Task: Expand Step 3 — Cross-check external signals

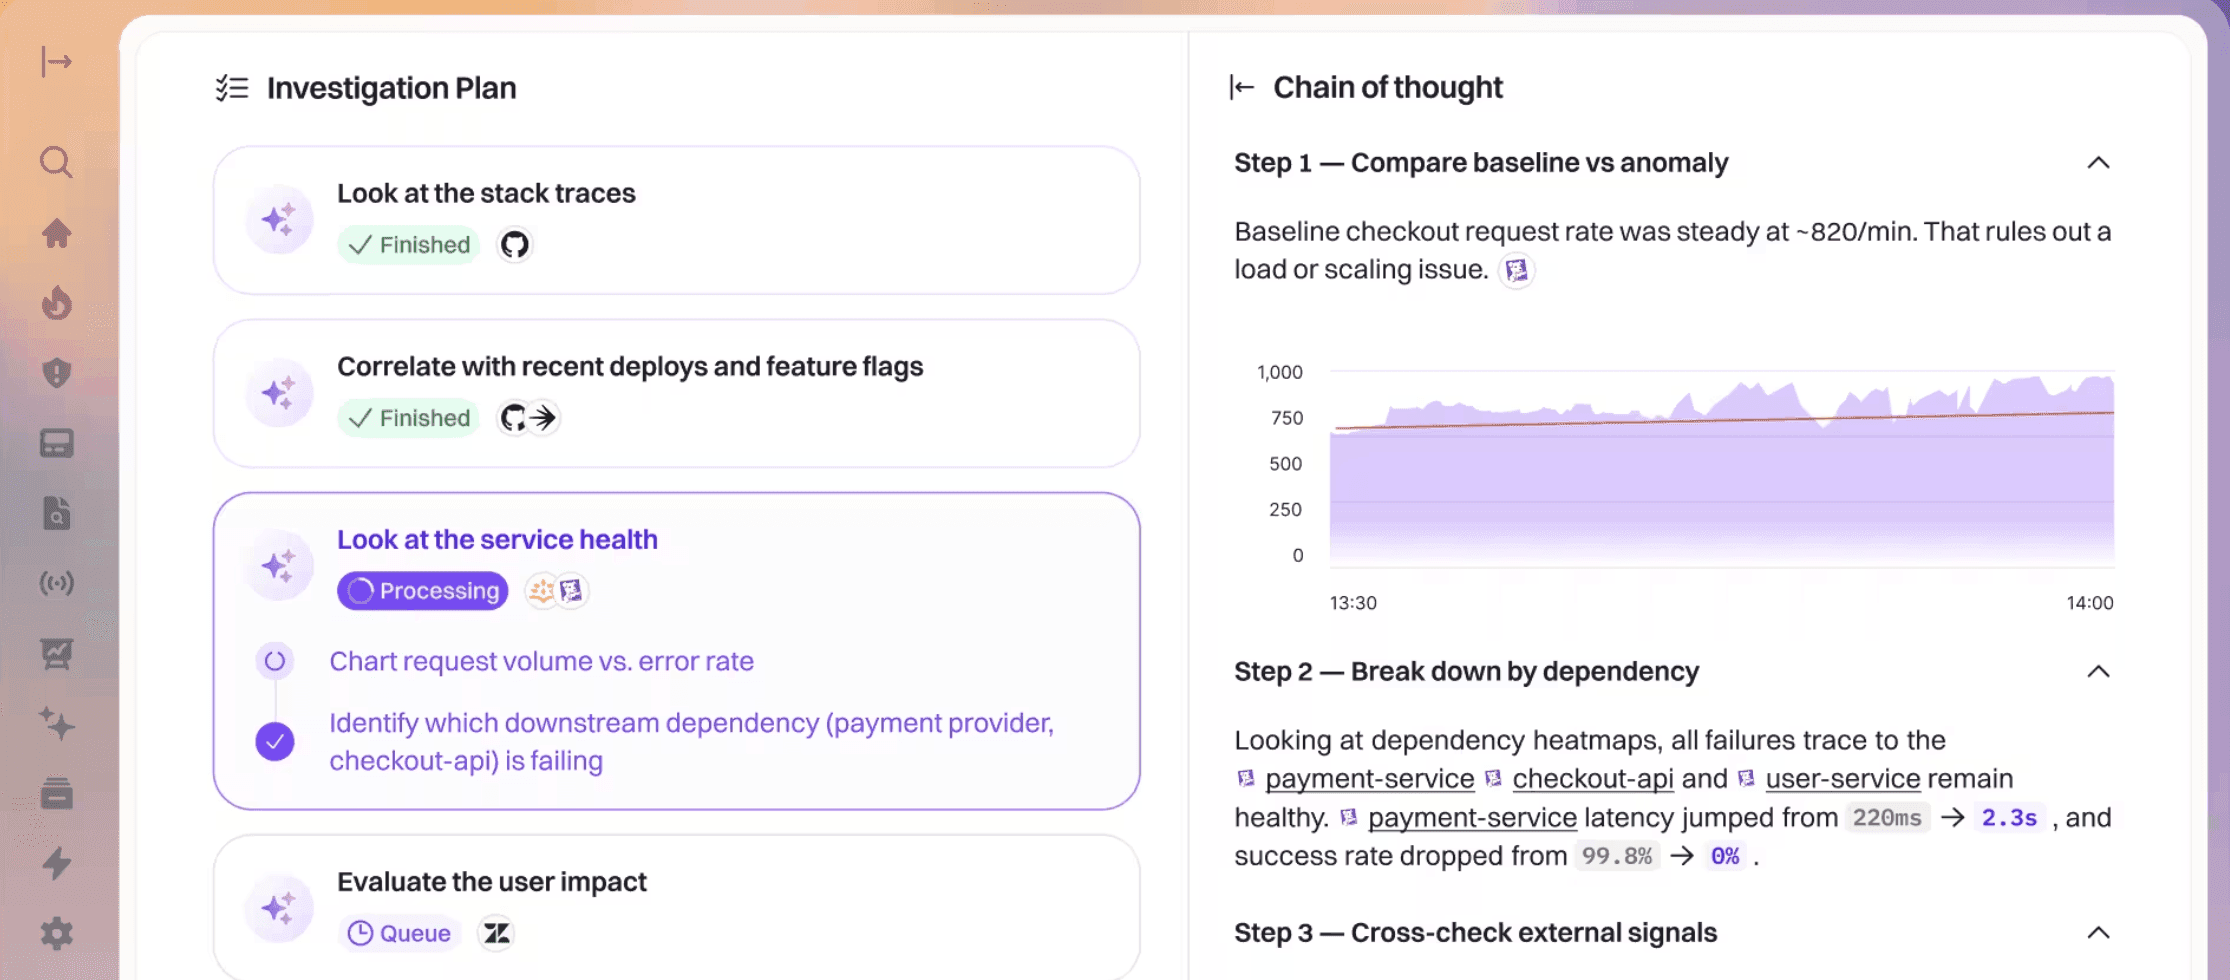Action: (x=2097, y=931)
